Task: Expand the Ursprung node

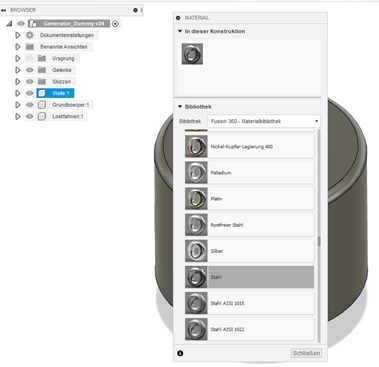Action: point(18,58)
